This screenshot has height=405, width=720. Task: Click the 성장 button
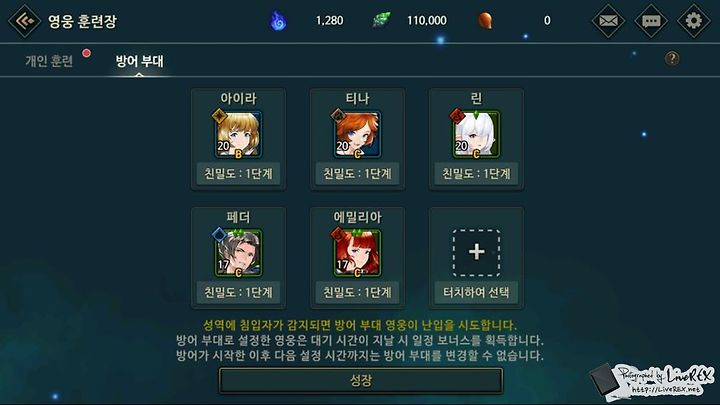click(361, 381)
